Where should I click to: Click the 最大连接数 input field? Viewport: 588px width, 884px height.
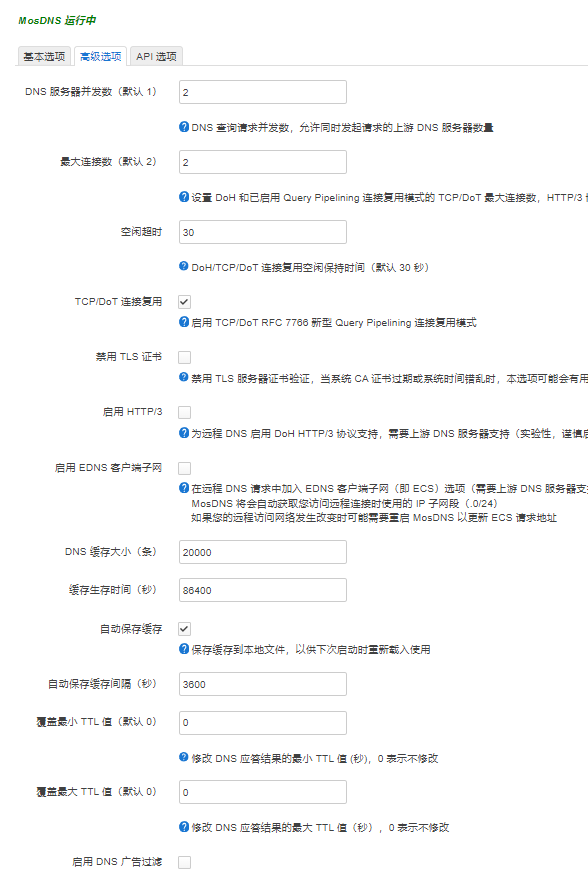coord(263,162)
